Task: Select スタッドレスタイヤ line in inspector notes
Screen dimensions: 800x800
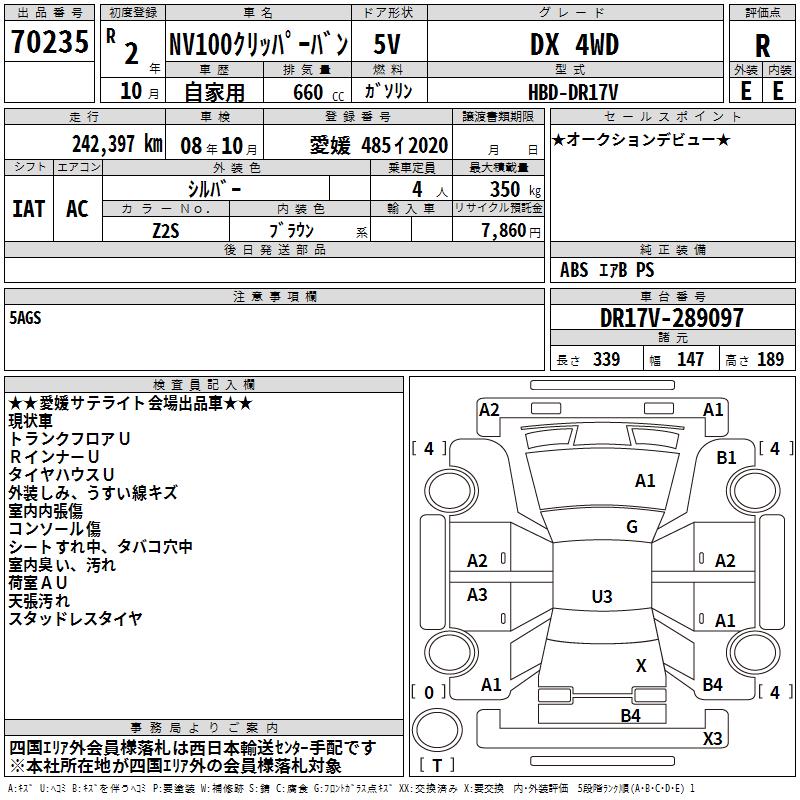Action: click(76, 619)
